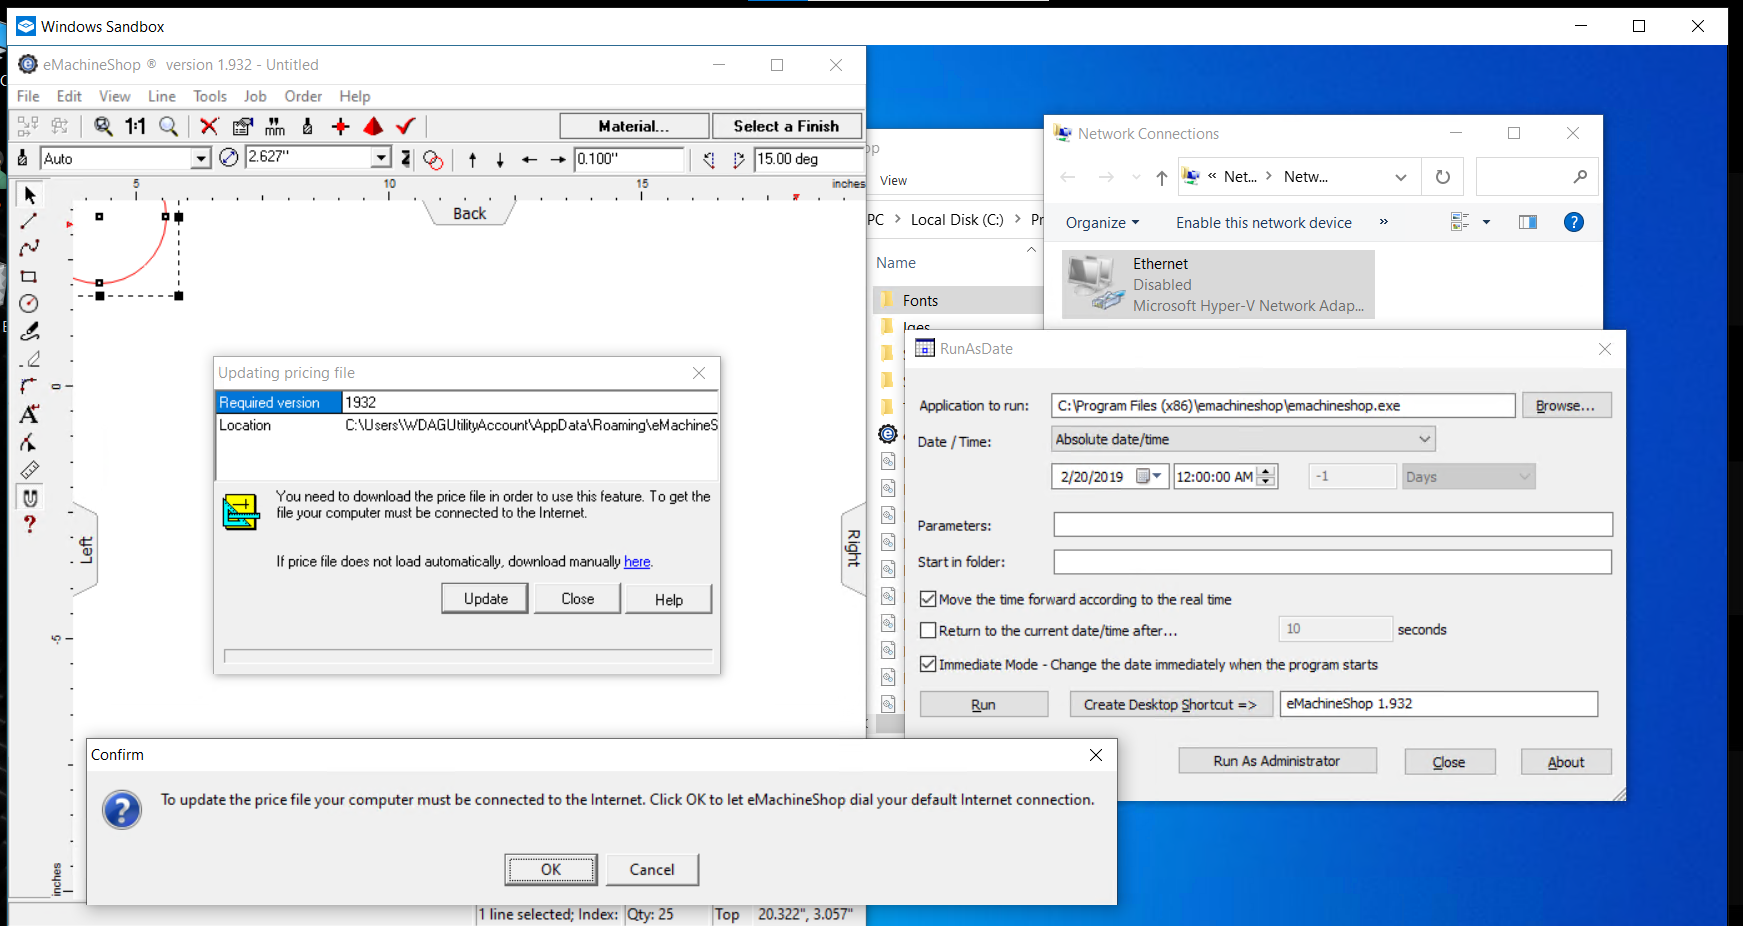Select the Circle tool

click(29, 304)
